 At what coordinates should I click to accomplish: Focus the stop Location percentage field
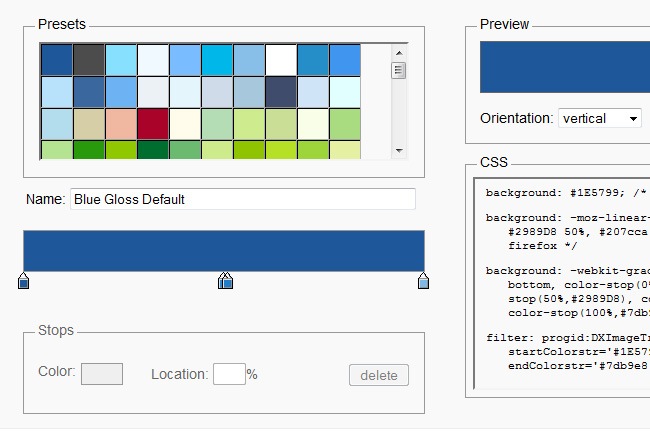(x=229, y=374)
